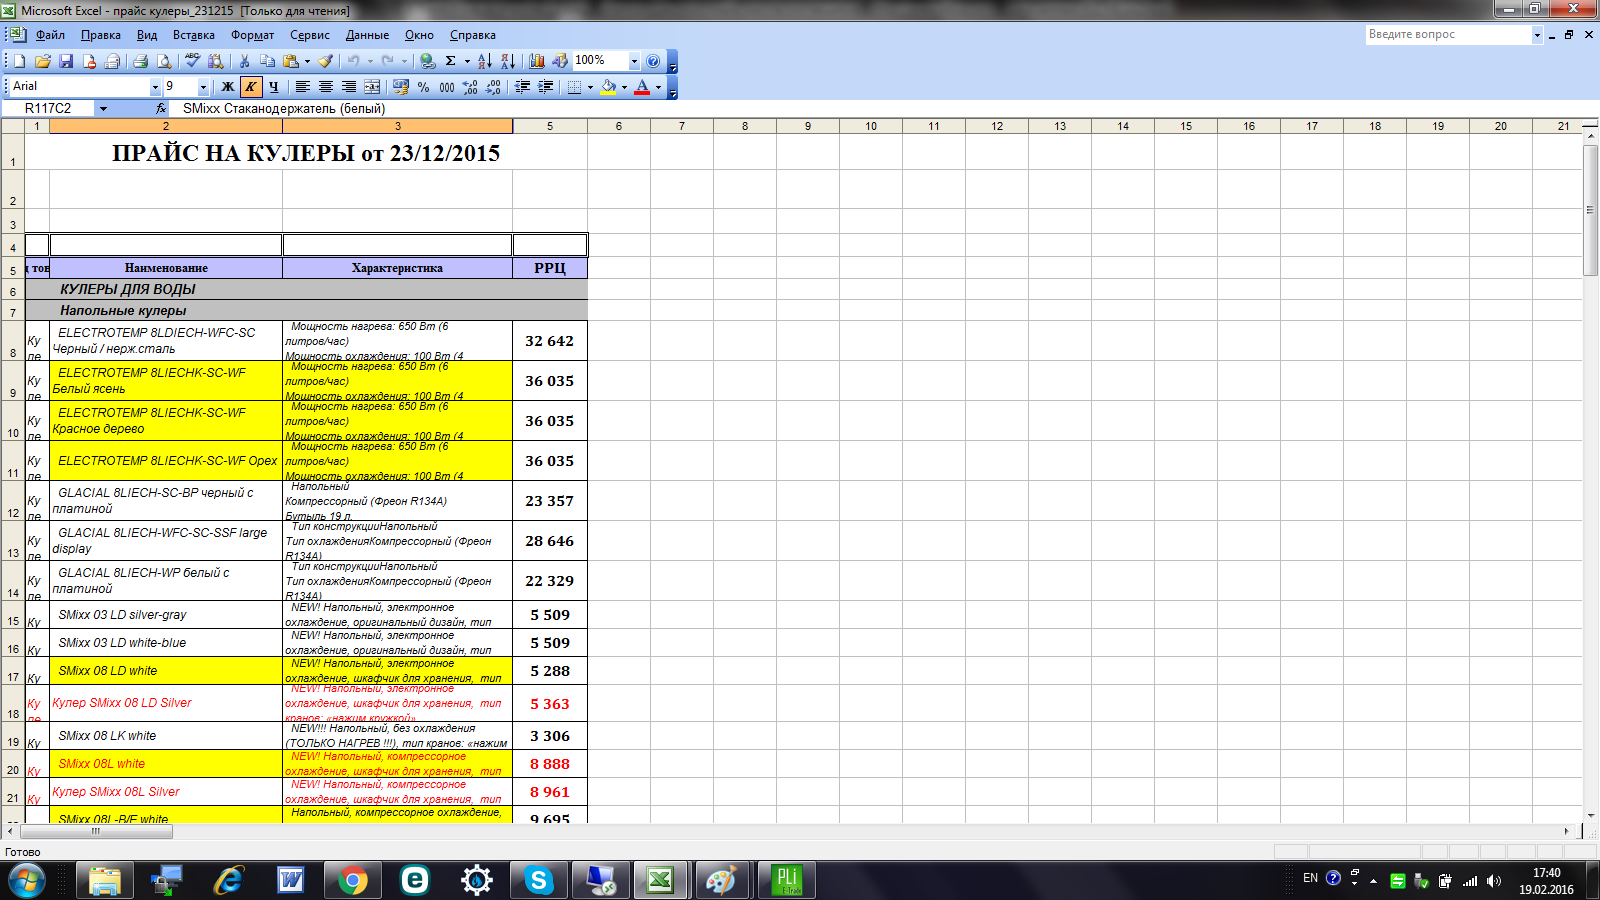Click the Insert Function fx button
This screenshot has width=1600, height=900.
click(161, 108)
